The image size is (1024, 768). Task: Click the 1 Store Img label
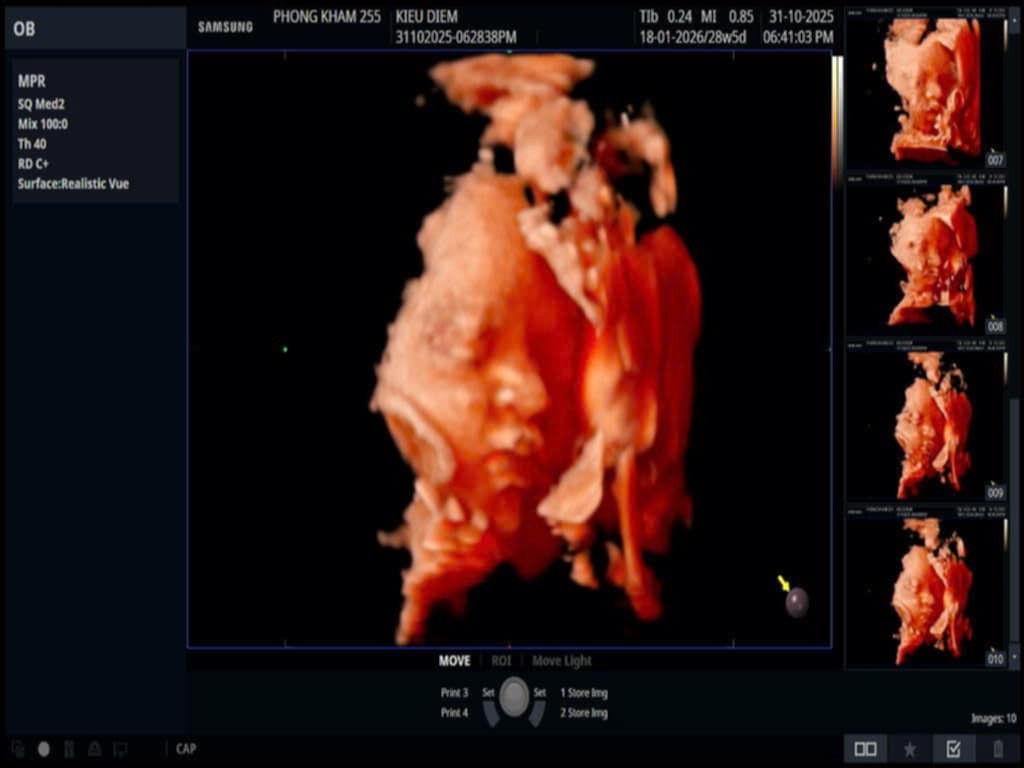click(583, 693)
